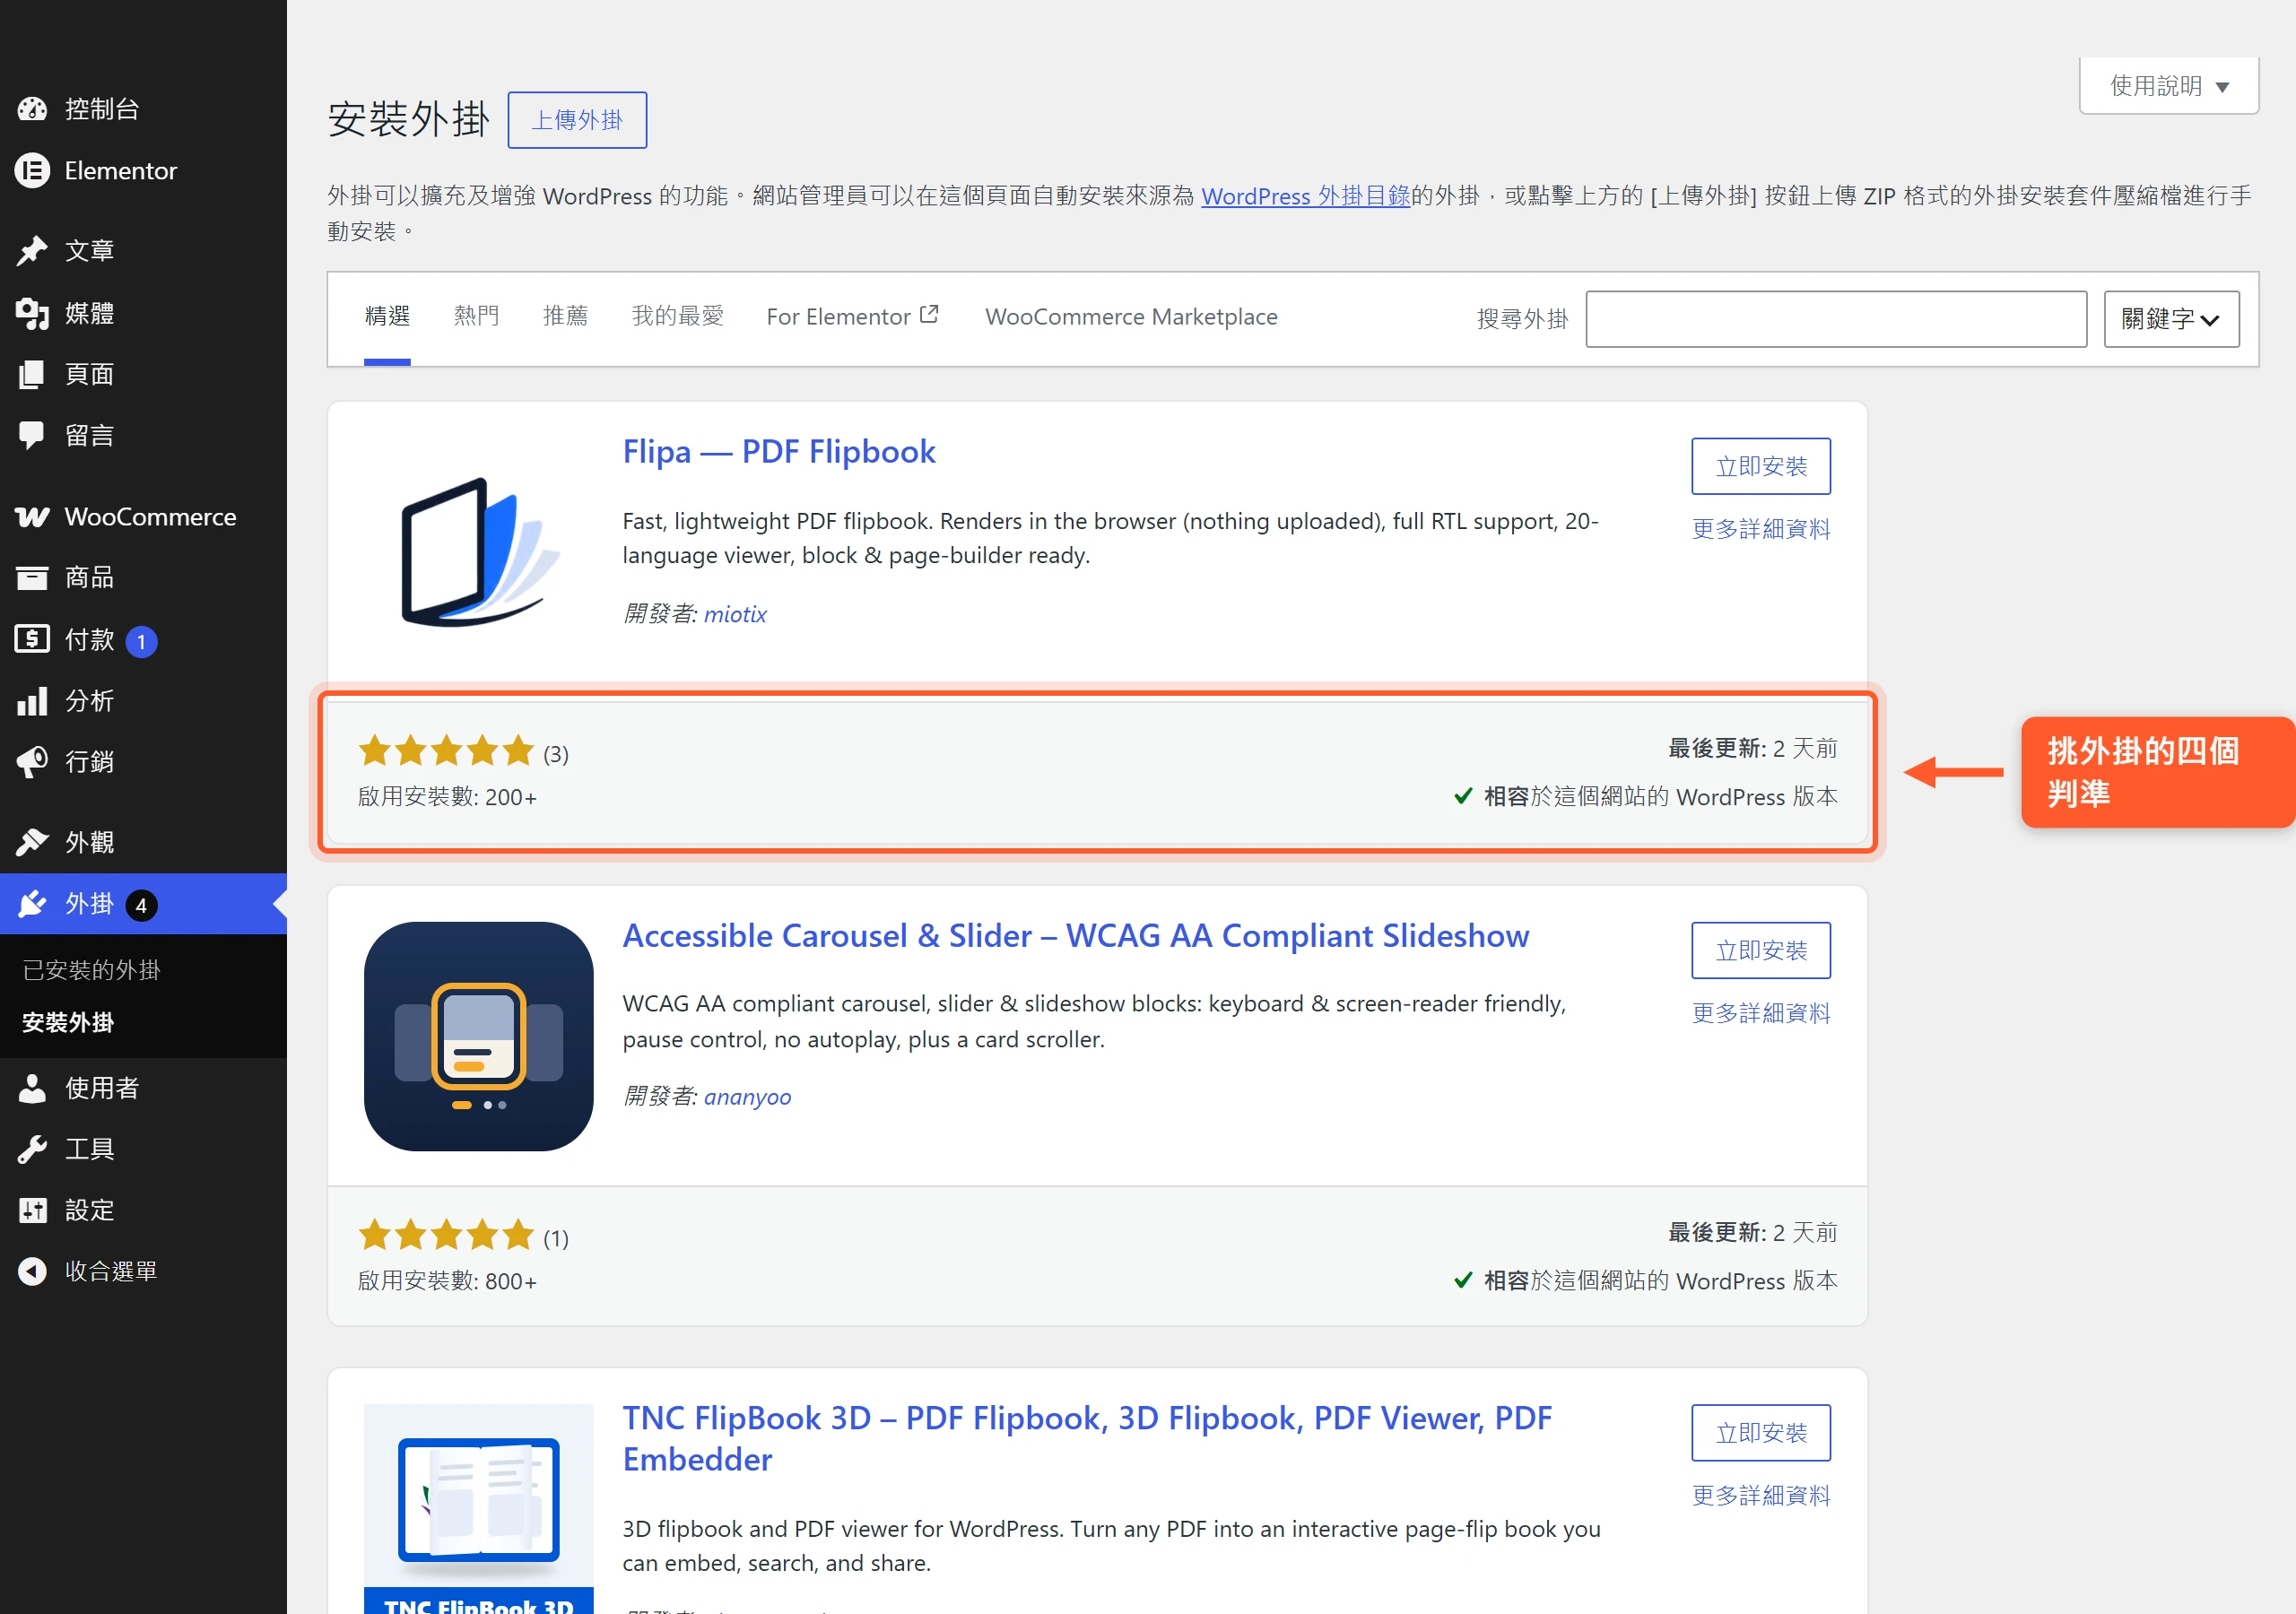Select the 安裝外掛 submenu item

pyautogui.click(x=68, y=1022)
